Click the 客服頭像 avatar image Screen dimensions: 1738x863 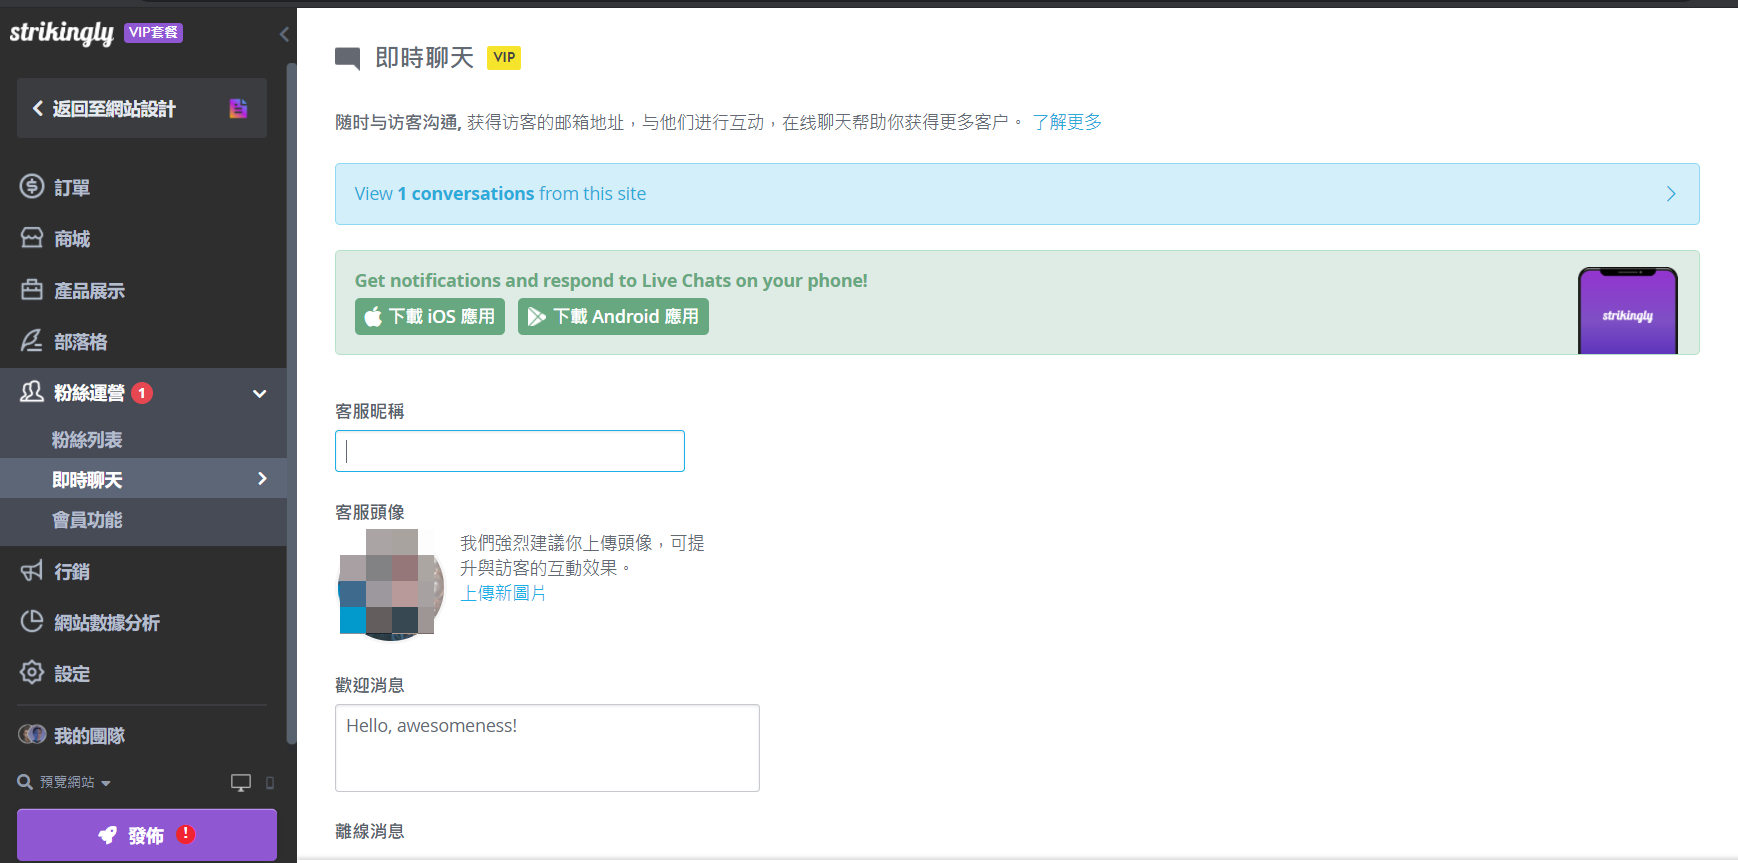[391, 585]
